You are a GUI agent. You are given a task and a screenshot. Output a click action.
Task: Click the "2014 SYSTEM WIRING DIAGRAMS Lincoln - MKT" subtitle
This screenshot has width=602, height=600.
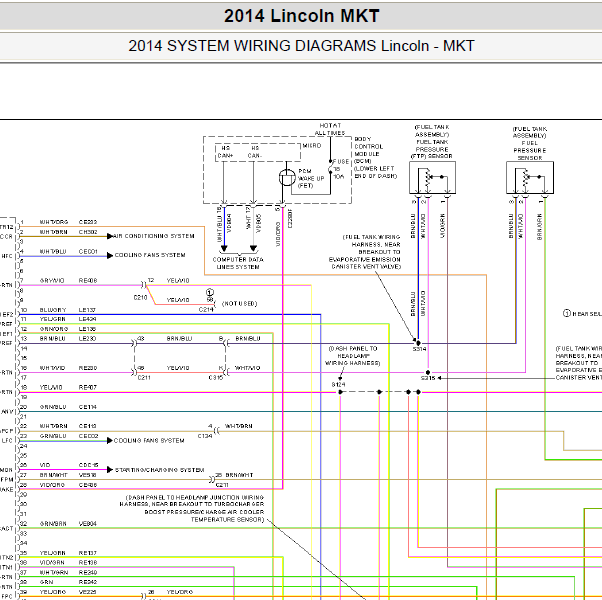pyautogui.click(x=301, y=46)
